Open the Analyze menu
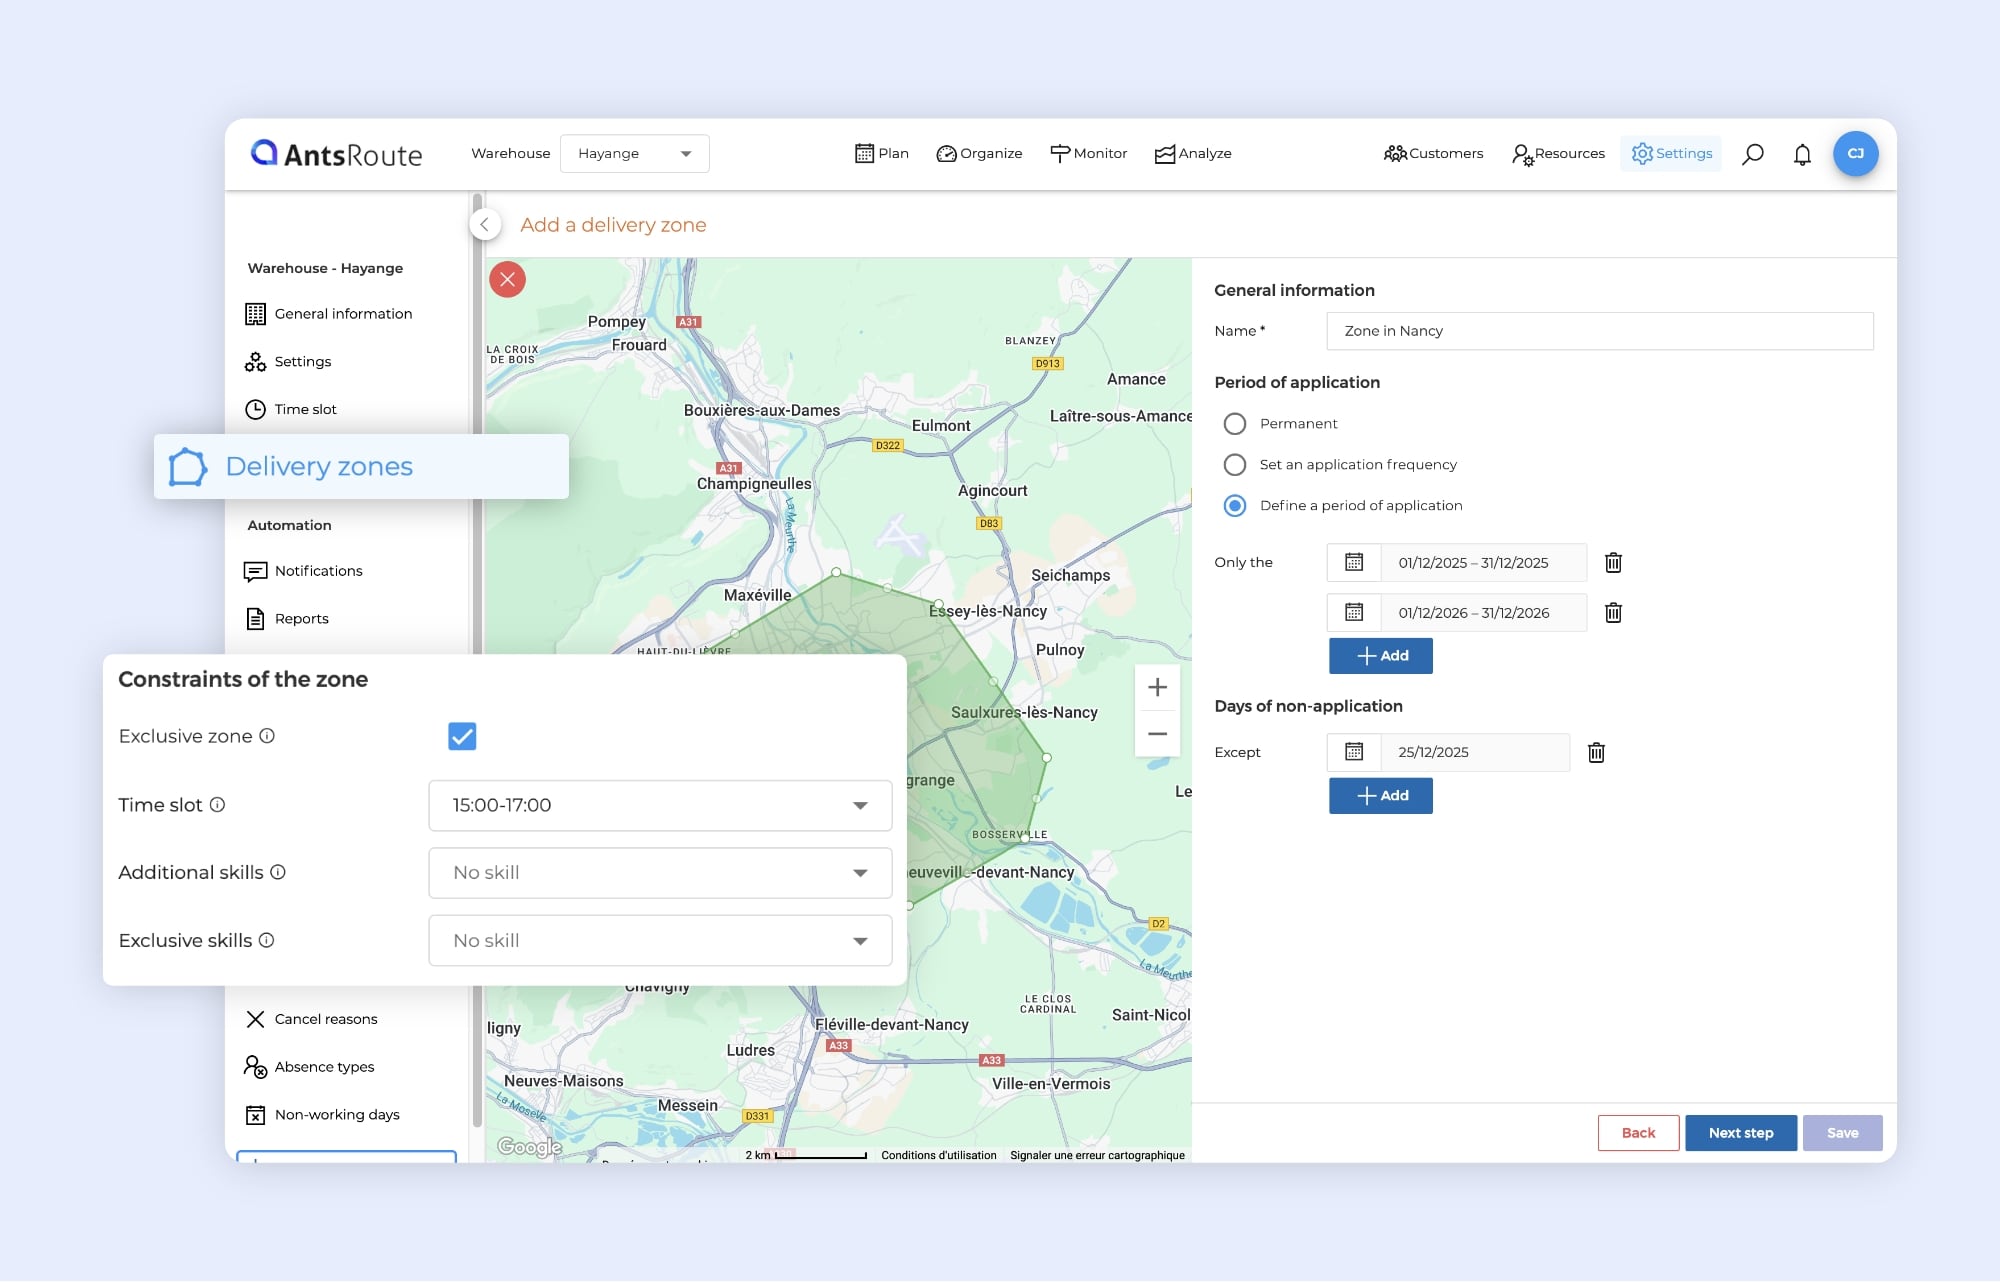 tap(1193, 154)
